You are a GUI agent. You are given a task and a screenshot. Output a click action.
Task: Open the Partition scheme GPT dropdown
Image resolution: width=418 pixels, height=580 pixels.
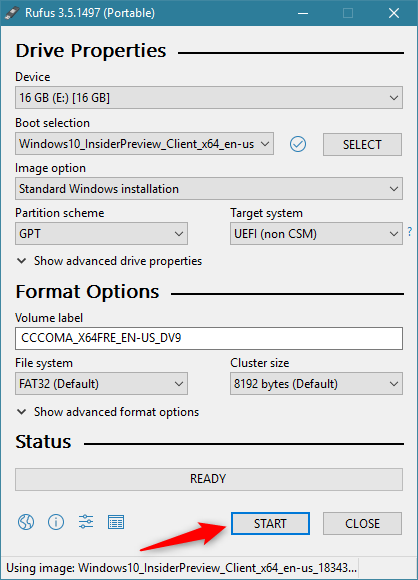101,233
